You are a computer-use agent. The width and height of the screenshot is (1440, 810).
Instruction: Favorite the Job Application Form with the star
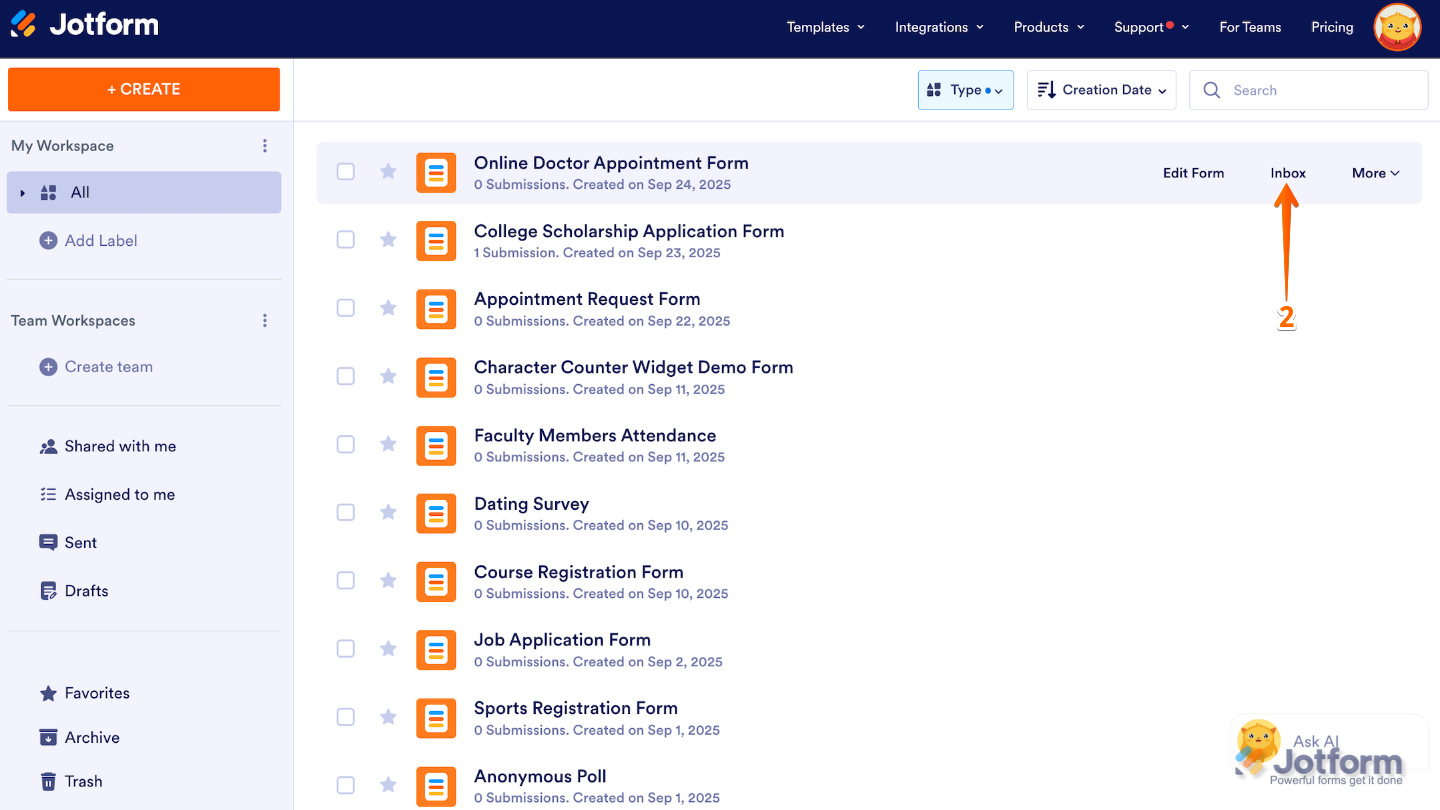[x=388, y=648]
